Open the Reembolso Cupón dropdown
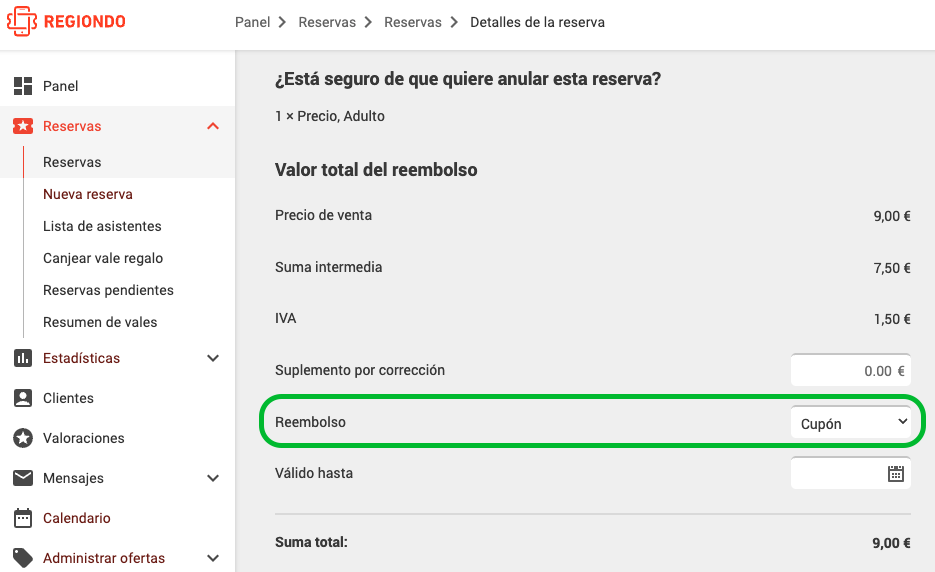Viewport: 935px width, 572px height. pyautogui.click(x=850, y=422)
